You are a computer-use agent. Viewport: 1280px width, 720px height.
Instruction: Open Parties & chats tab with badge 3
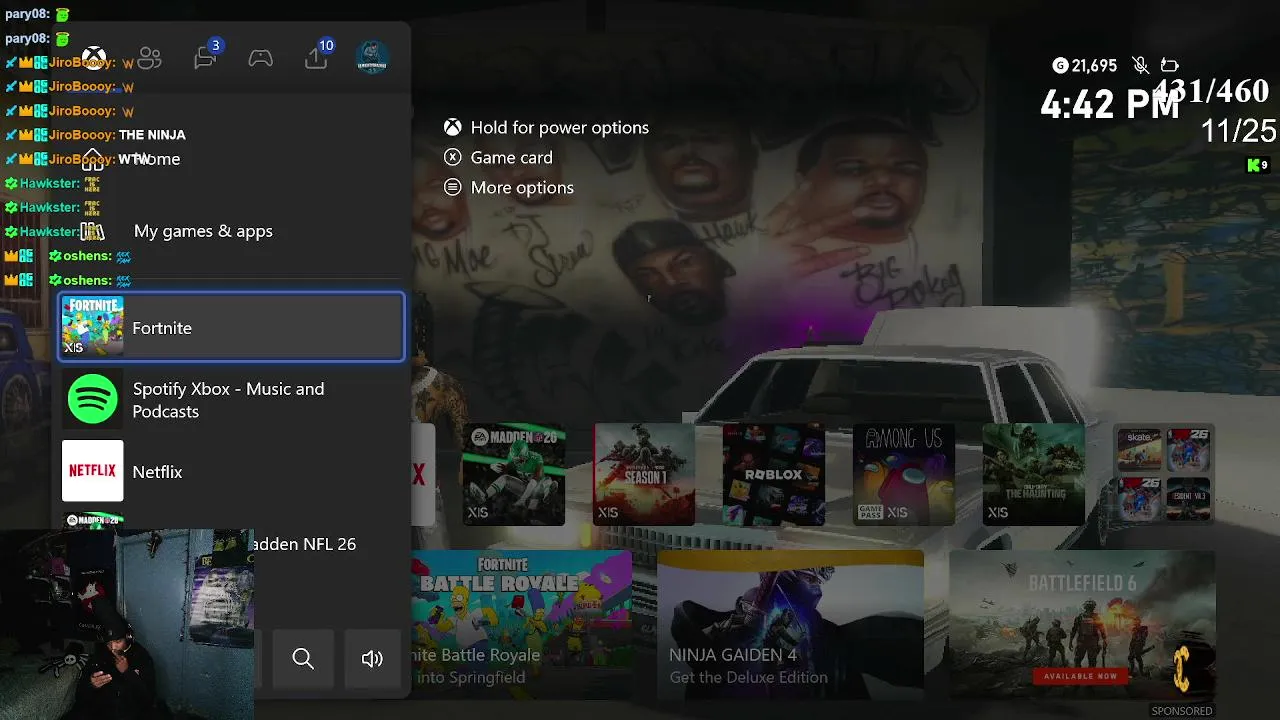tap(207, 56)
